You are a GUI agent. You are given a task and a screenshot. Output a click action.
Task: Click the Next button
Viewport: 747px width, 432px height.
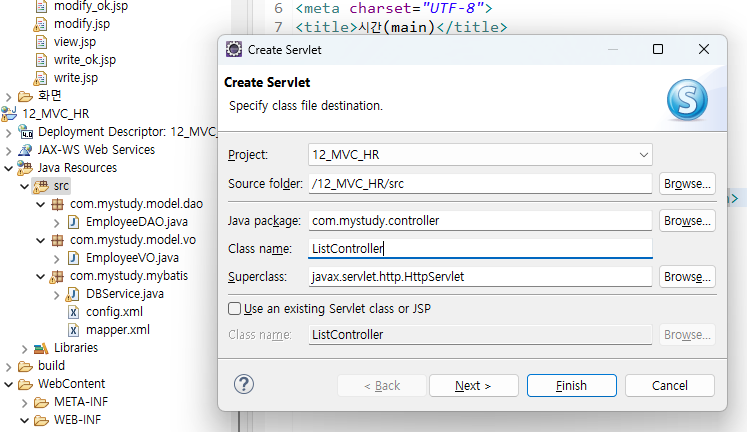pos(474,385)
